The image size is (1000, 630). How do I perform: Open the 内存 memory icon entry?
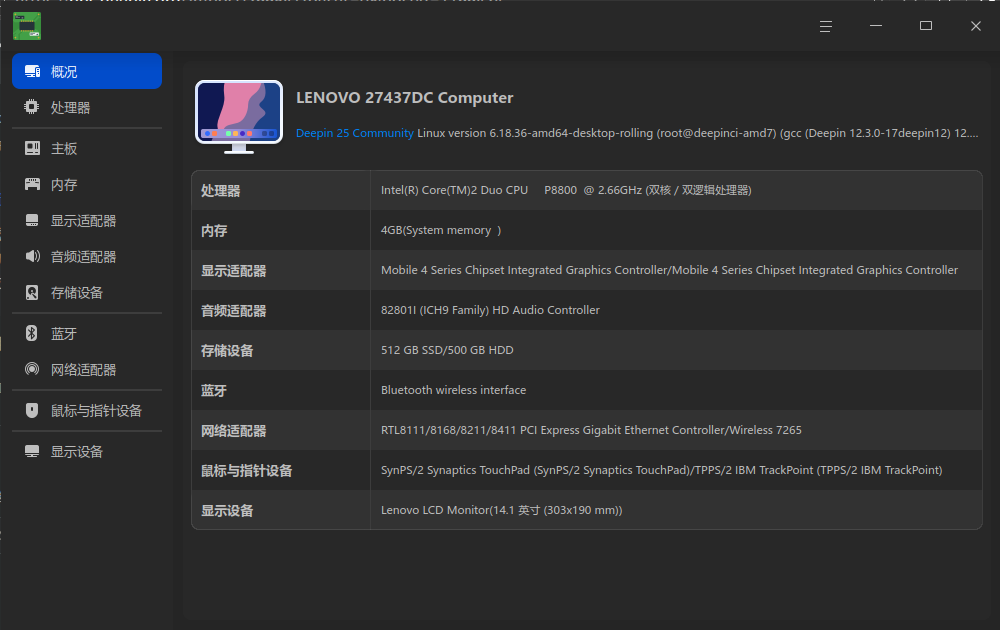[x=32, y=184]
